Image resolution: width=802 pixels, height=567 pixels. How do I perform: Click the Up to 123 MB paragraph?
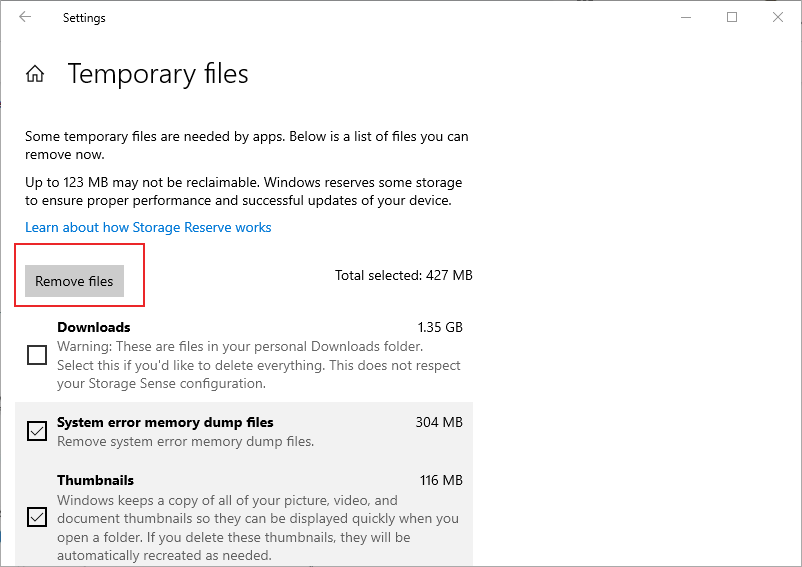pos(243,191)
